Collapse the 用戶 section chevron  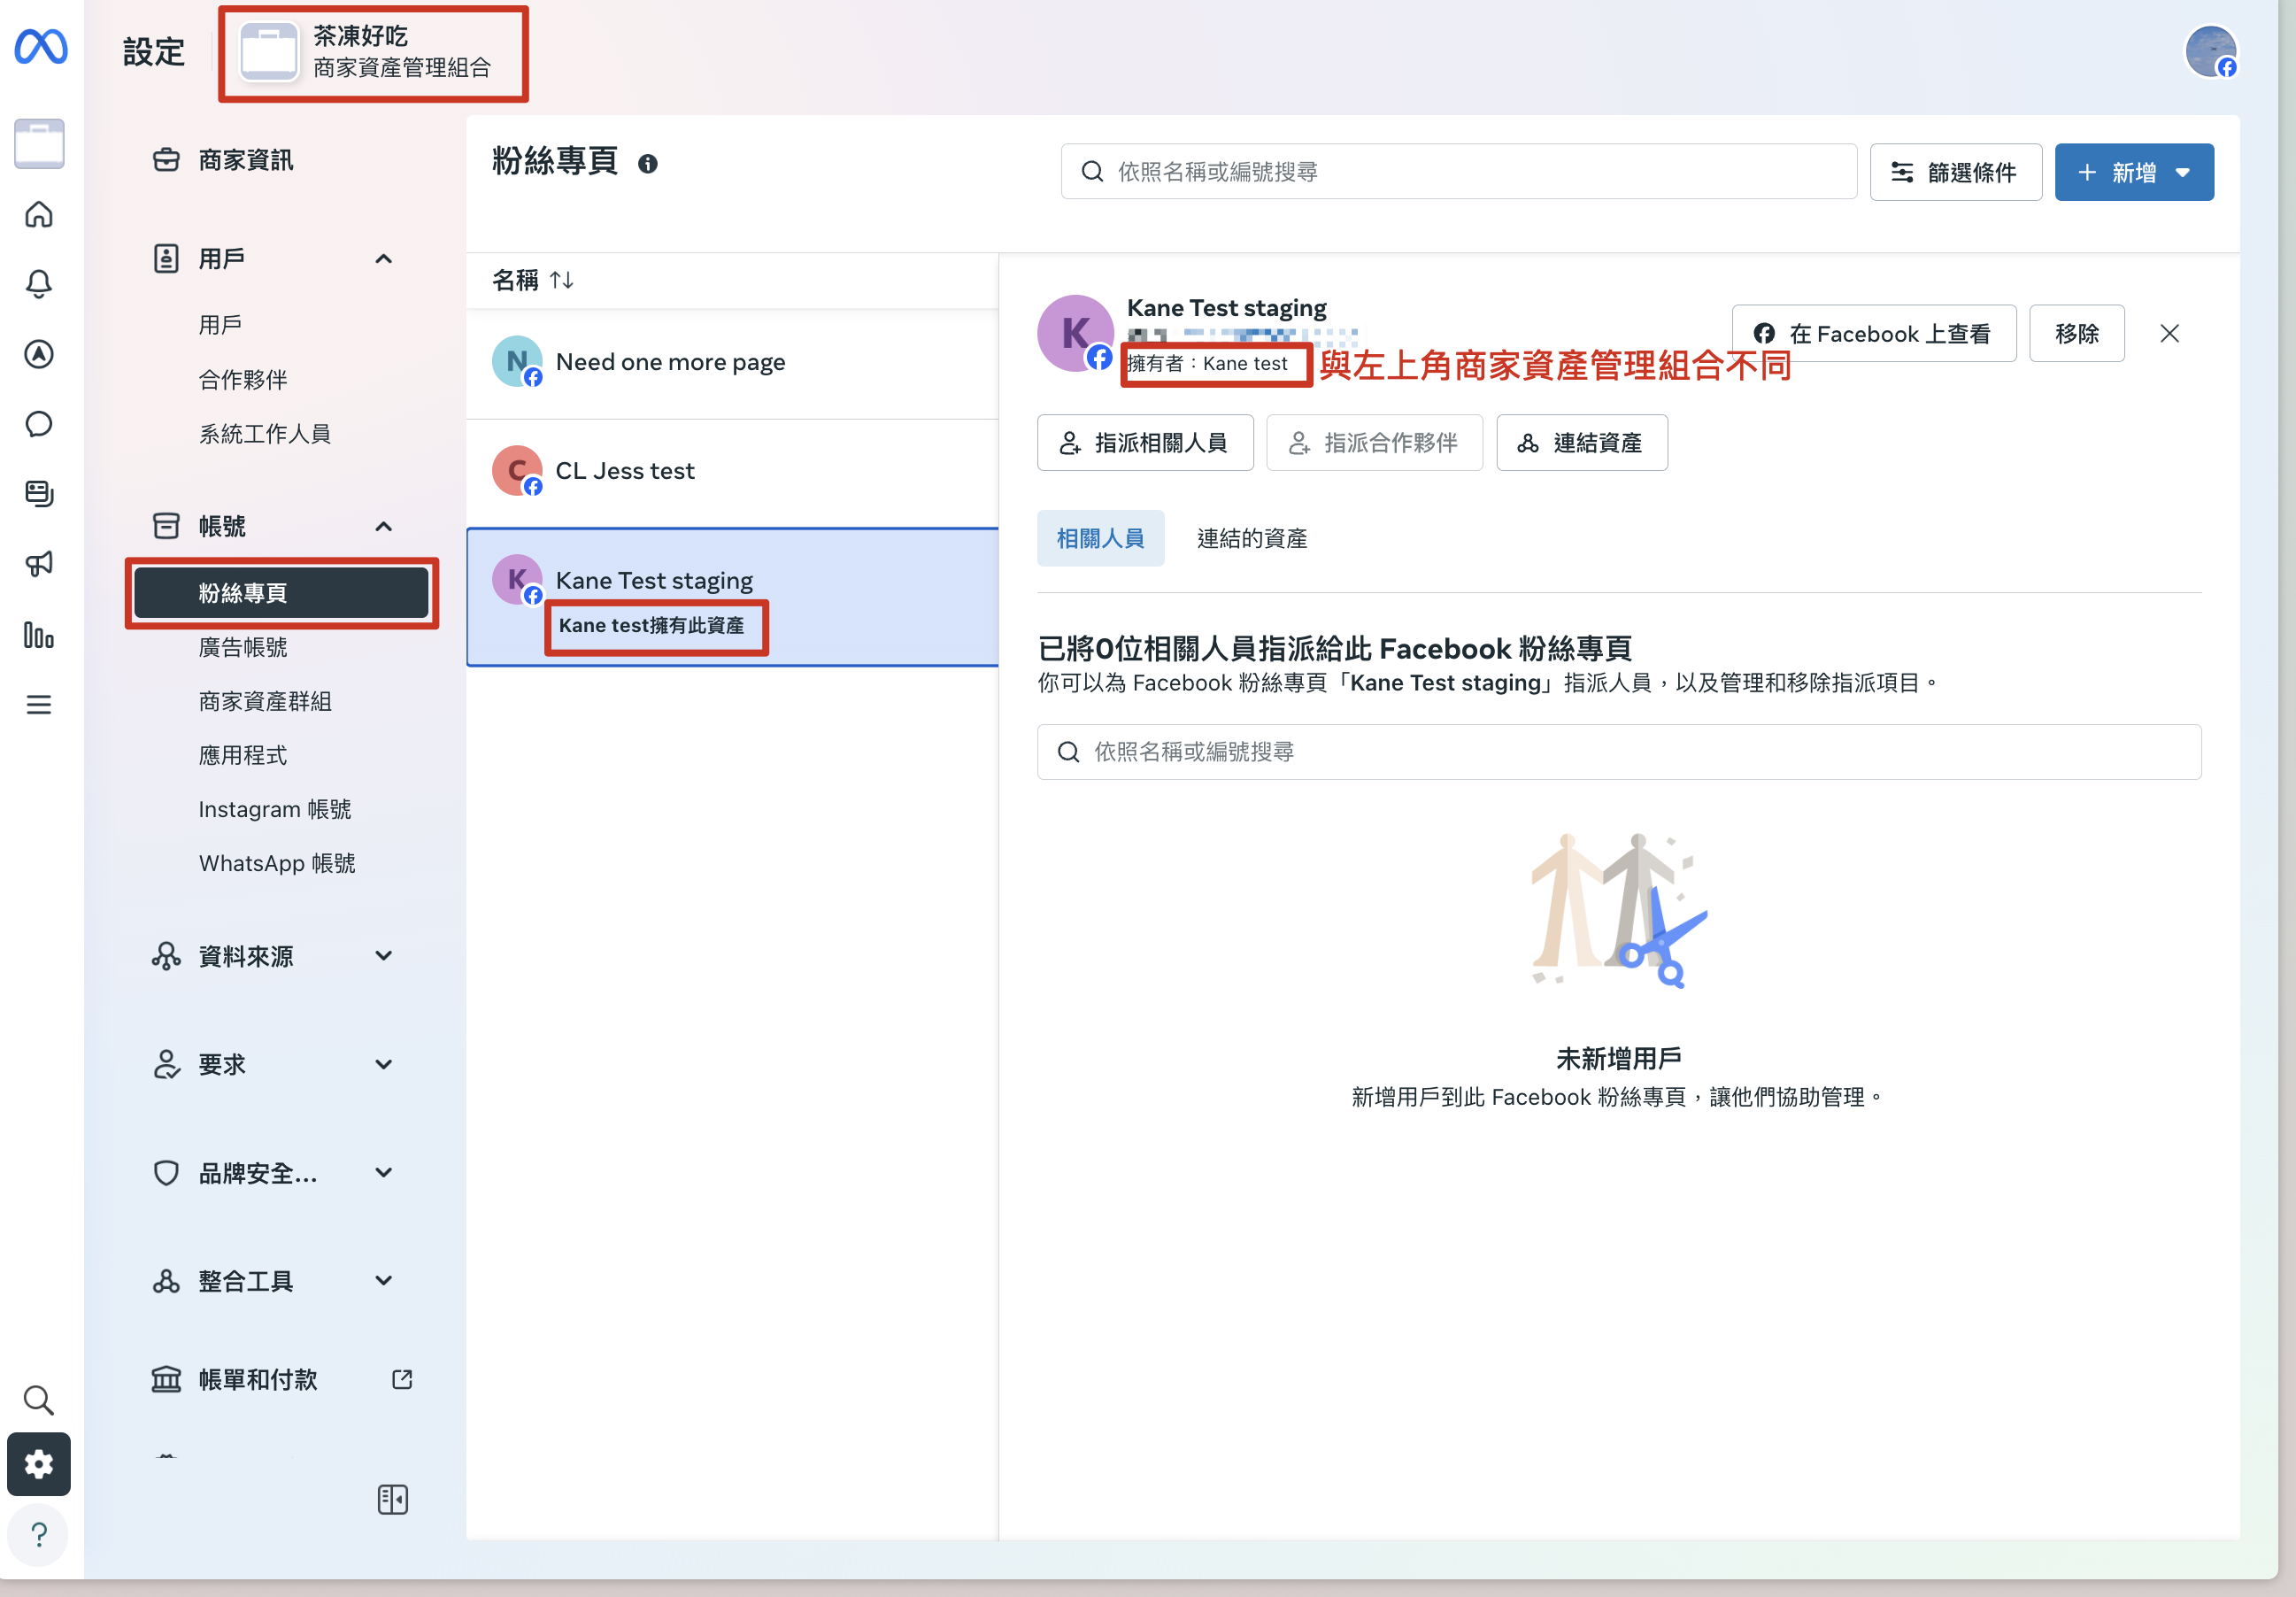(x=383, y=259)
